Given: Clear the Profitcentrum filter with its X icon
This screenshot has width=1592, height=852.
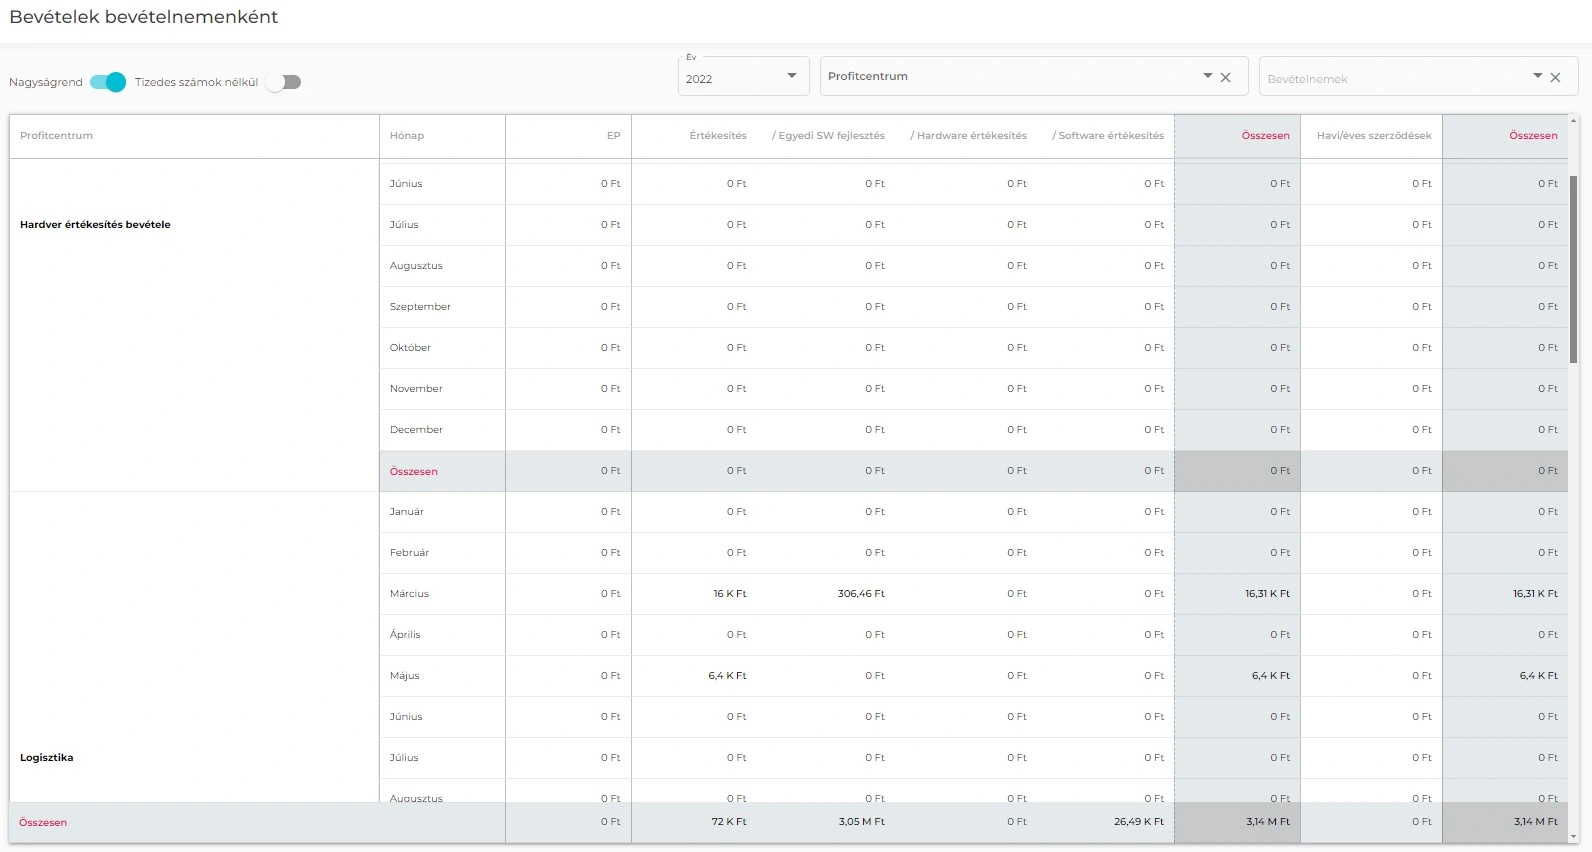Looking at the screenshot, I should 1225,77.
